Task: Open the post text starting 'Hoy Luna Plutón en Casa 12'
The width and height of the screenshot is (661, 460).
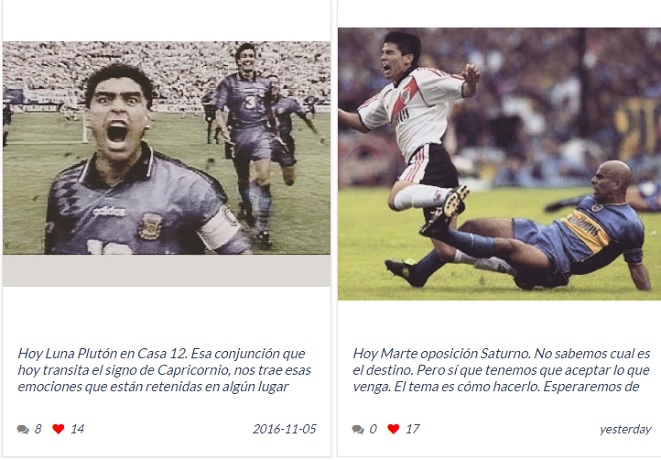Action: click(x=164, y=370)
